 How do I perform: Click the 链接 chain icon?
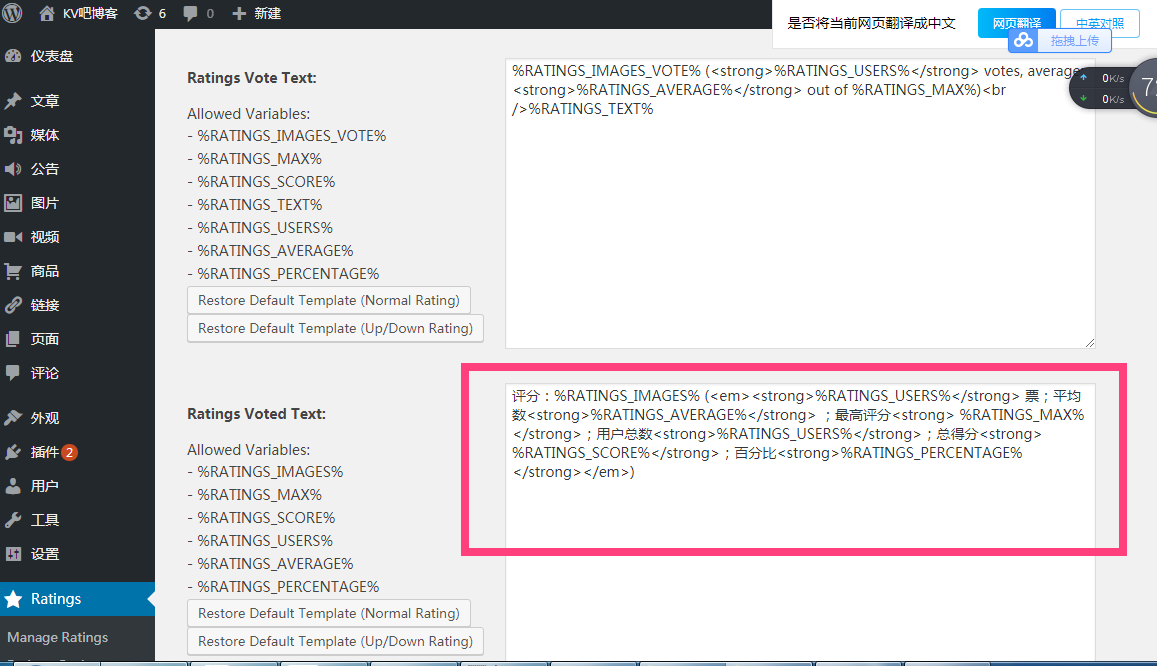click(x=13, y=305)
